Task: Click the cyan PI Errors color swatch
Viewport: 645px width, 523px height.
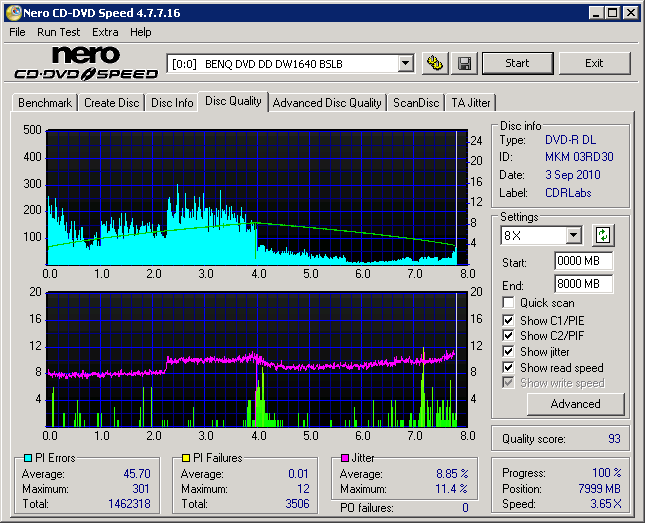Action: coord(26,459)
